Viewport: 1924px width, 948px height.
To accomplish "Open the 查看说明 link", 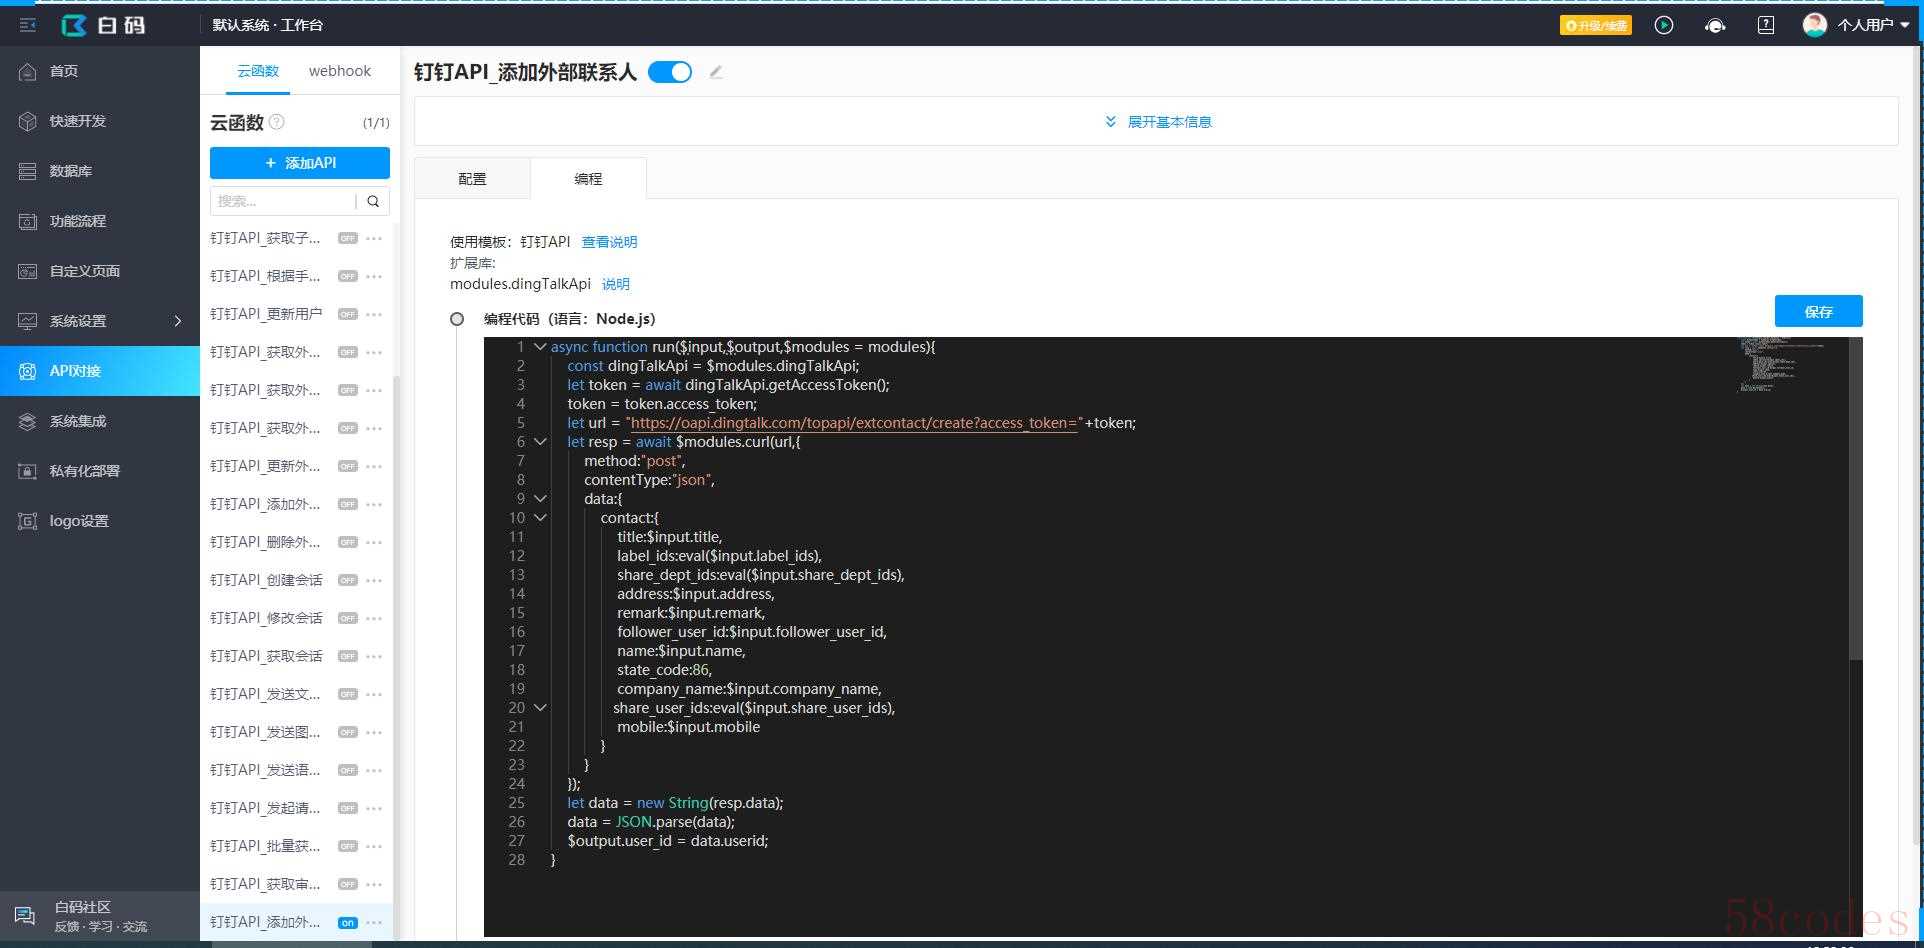I will [x=609, y=242].
